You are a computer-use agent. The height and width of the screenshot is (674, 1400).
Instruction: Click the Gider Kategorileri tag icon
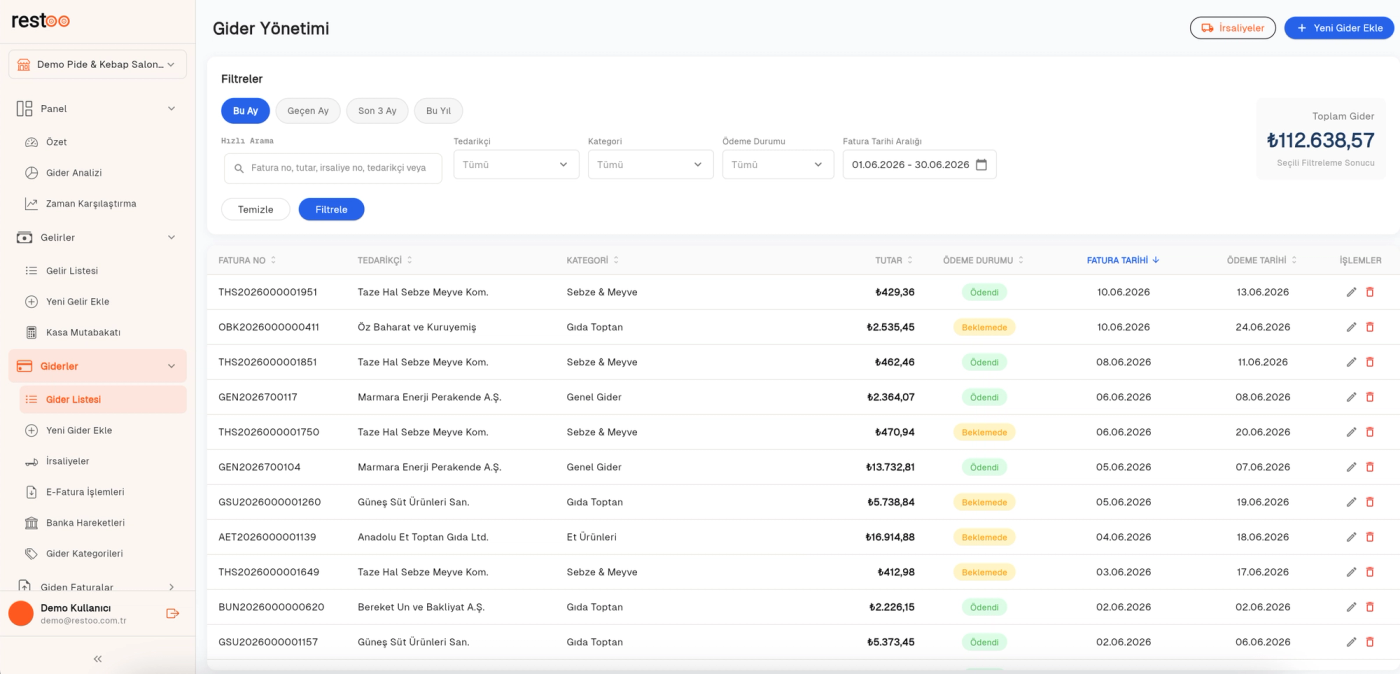click(x=31, y=553)
